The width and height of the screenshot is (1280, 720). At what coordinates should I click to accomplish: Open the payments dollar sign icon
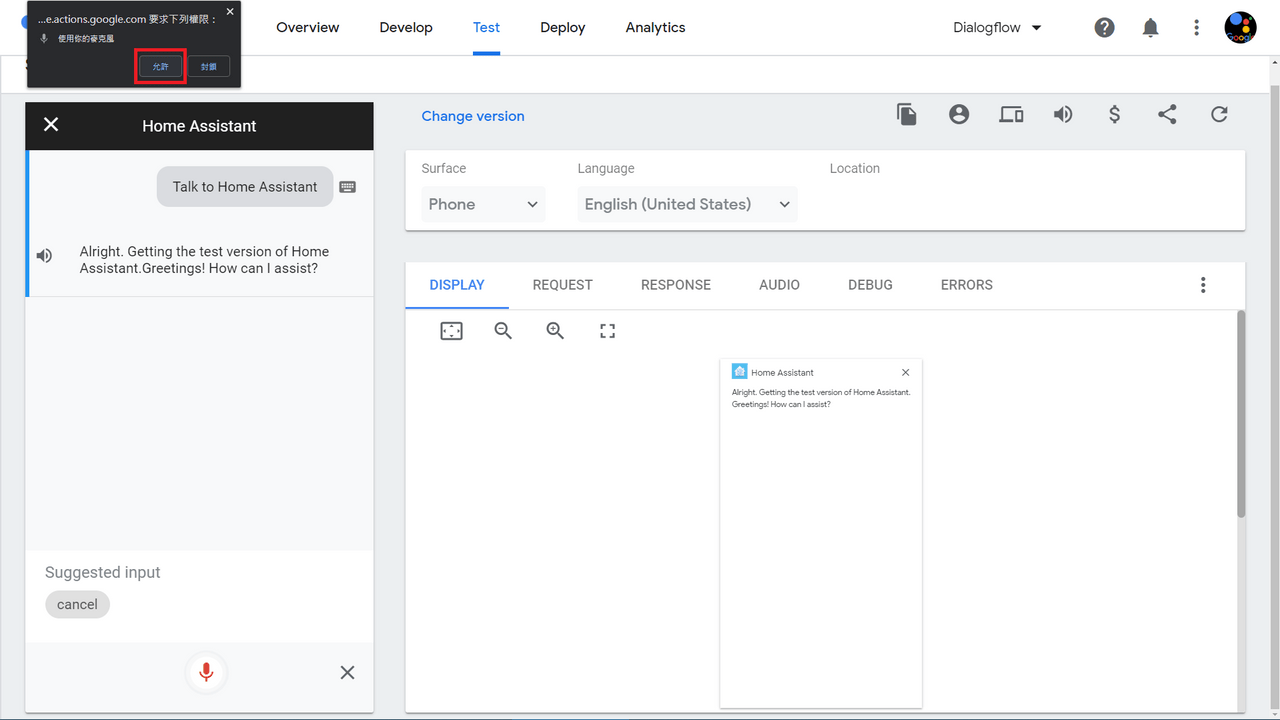1115,115
